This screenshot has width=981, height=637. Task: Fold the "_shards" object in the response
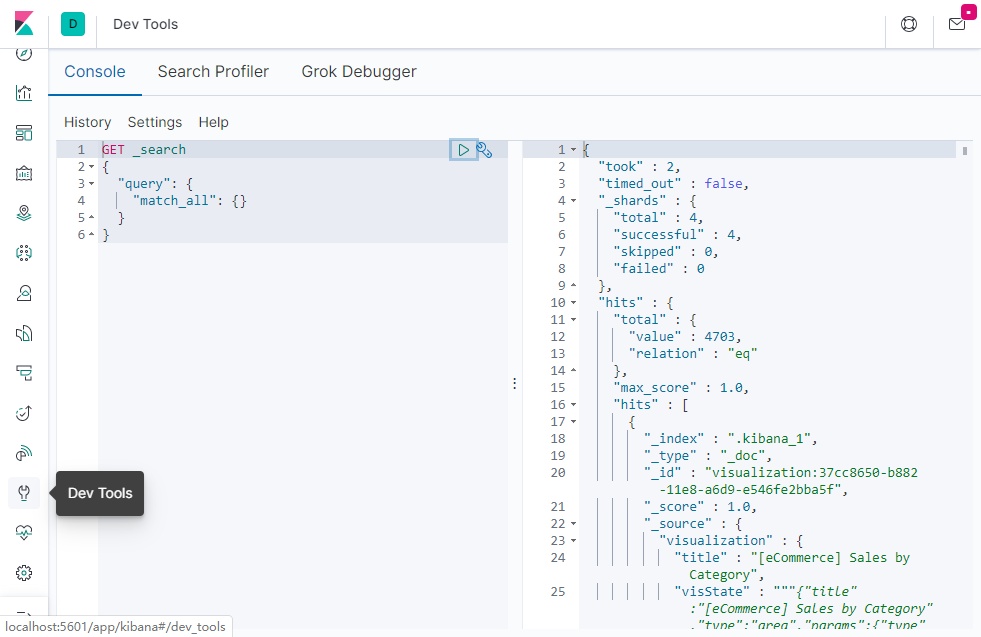pos(573,201)
